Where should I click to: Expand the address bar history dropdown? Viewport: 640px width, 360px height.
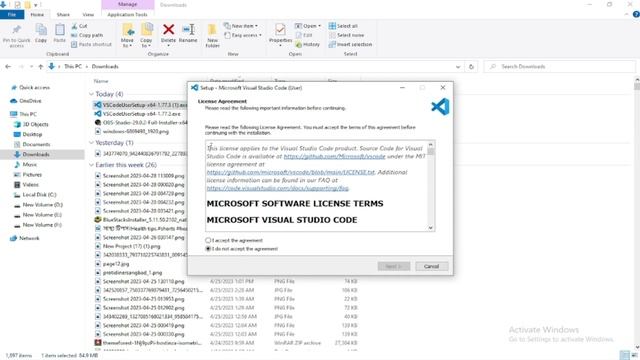tap(458, 67)
